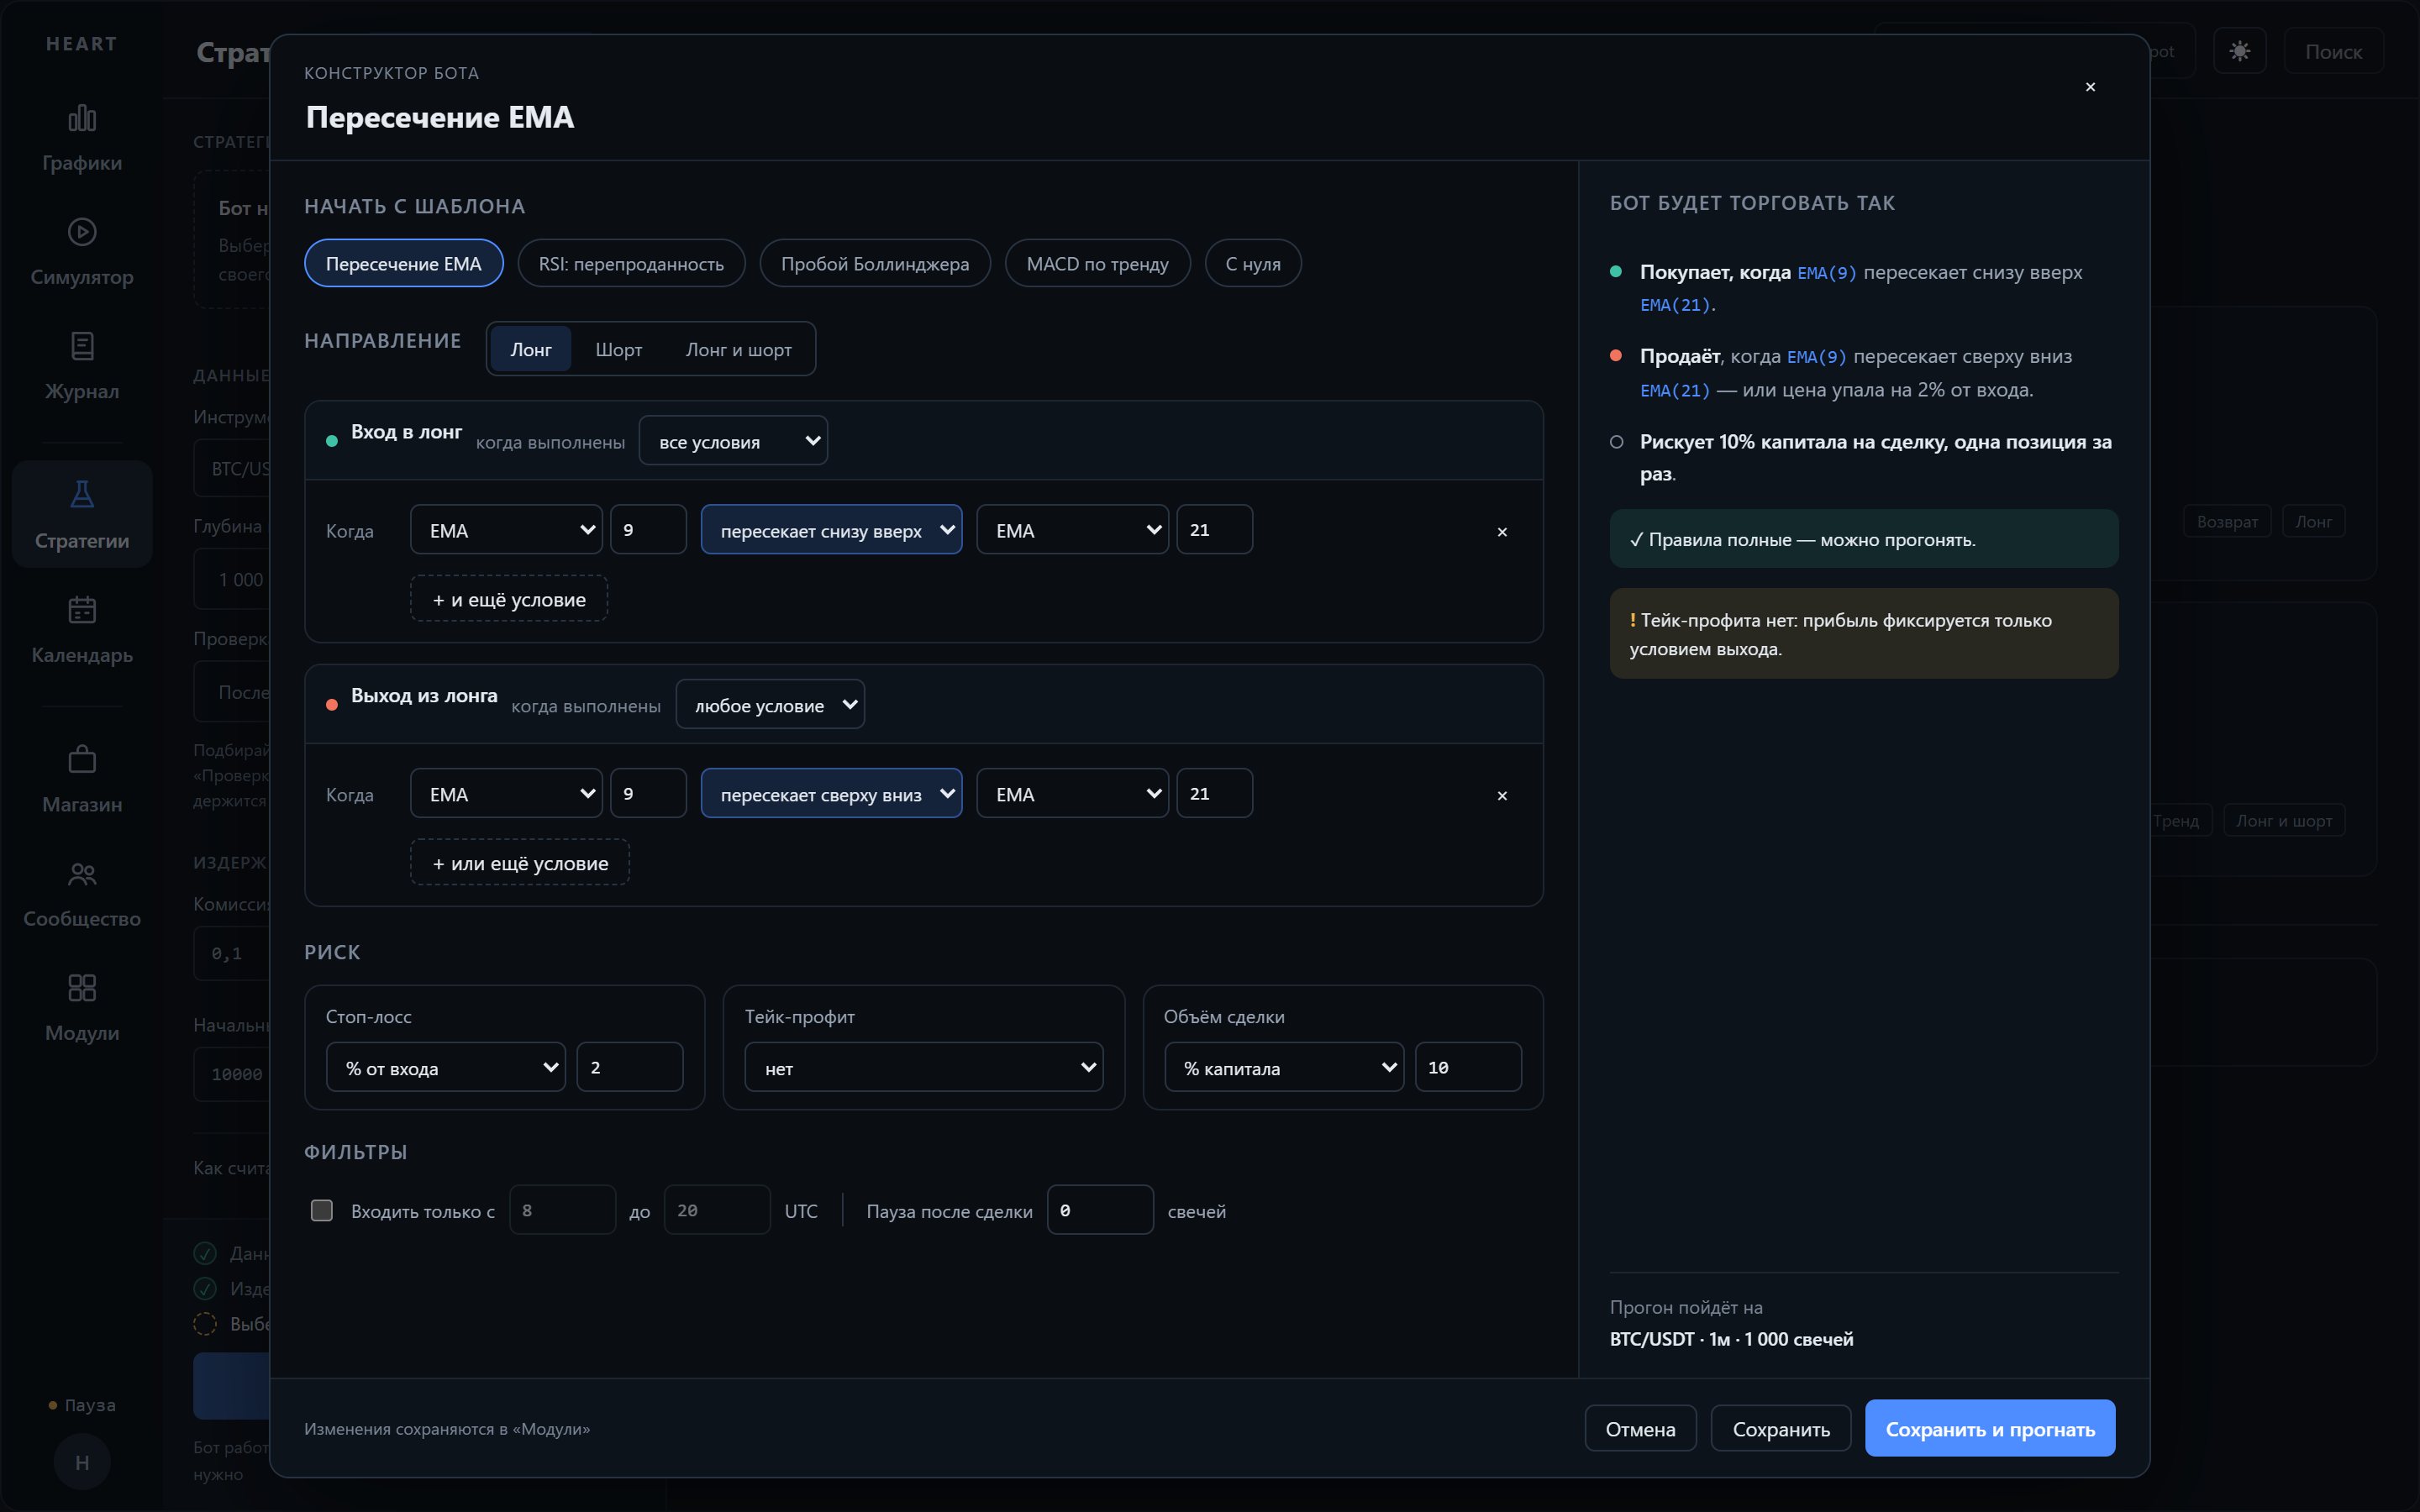Open the Симулятор play icon in sidebar

[82, 232]
